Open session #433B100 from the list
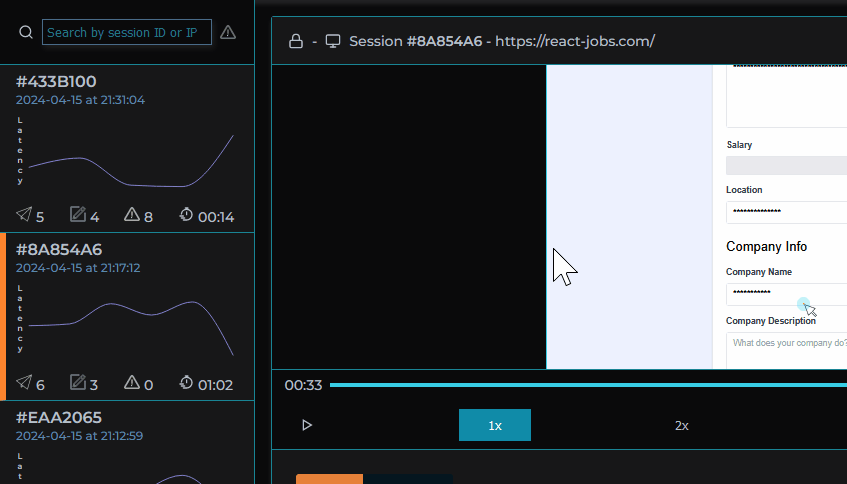 pos(56,81)
